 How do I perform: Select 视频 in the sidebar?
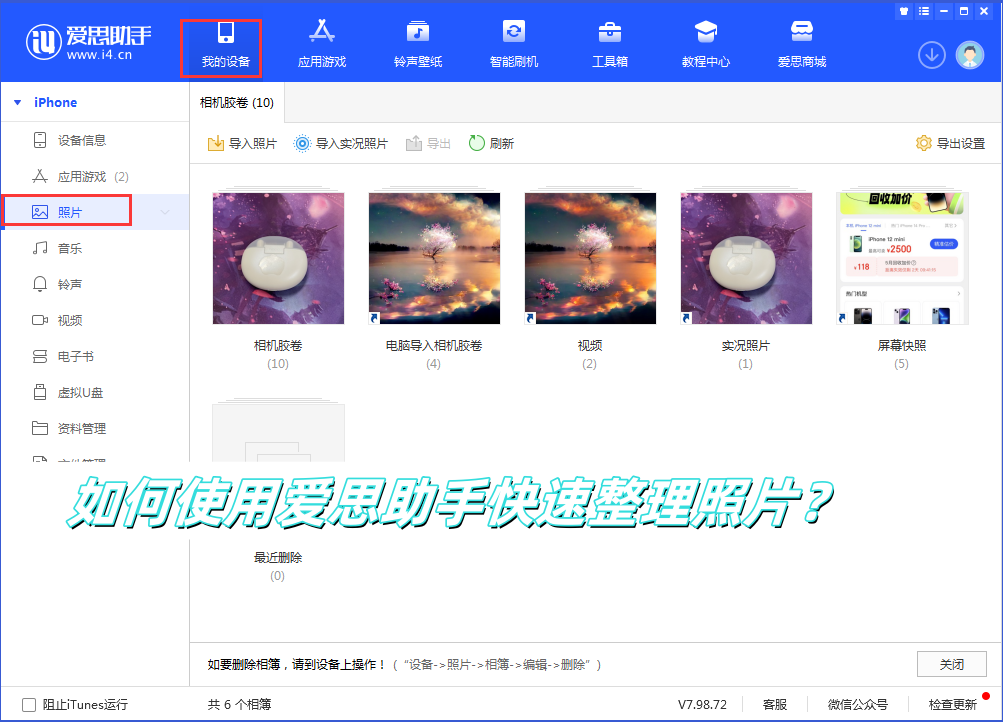pos(95,320)
